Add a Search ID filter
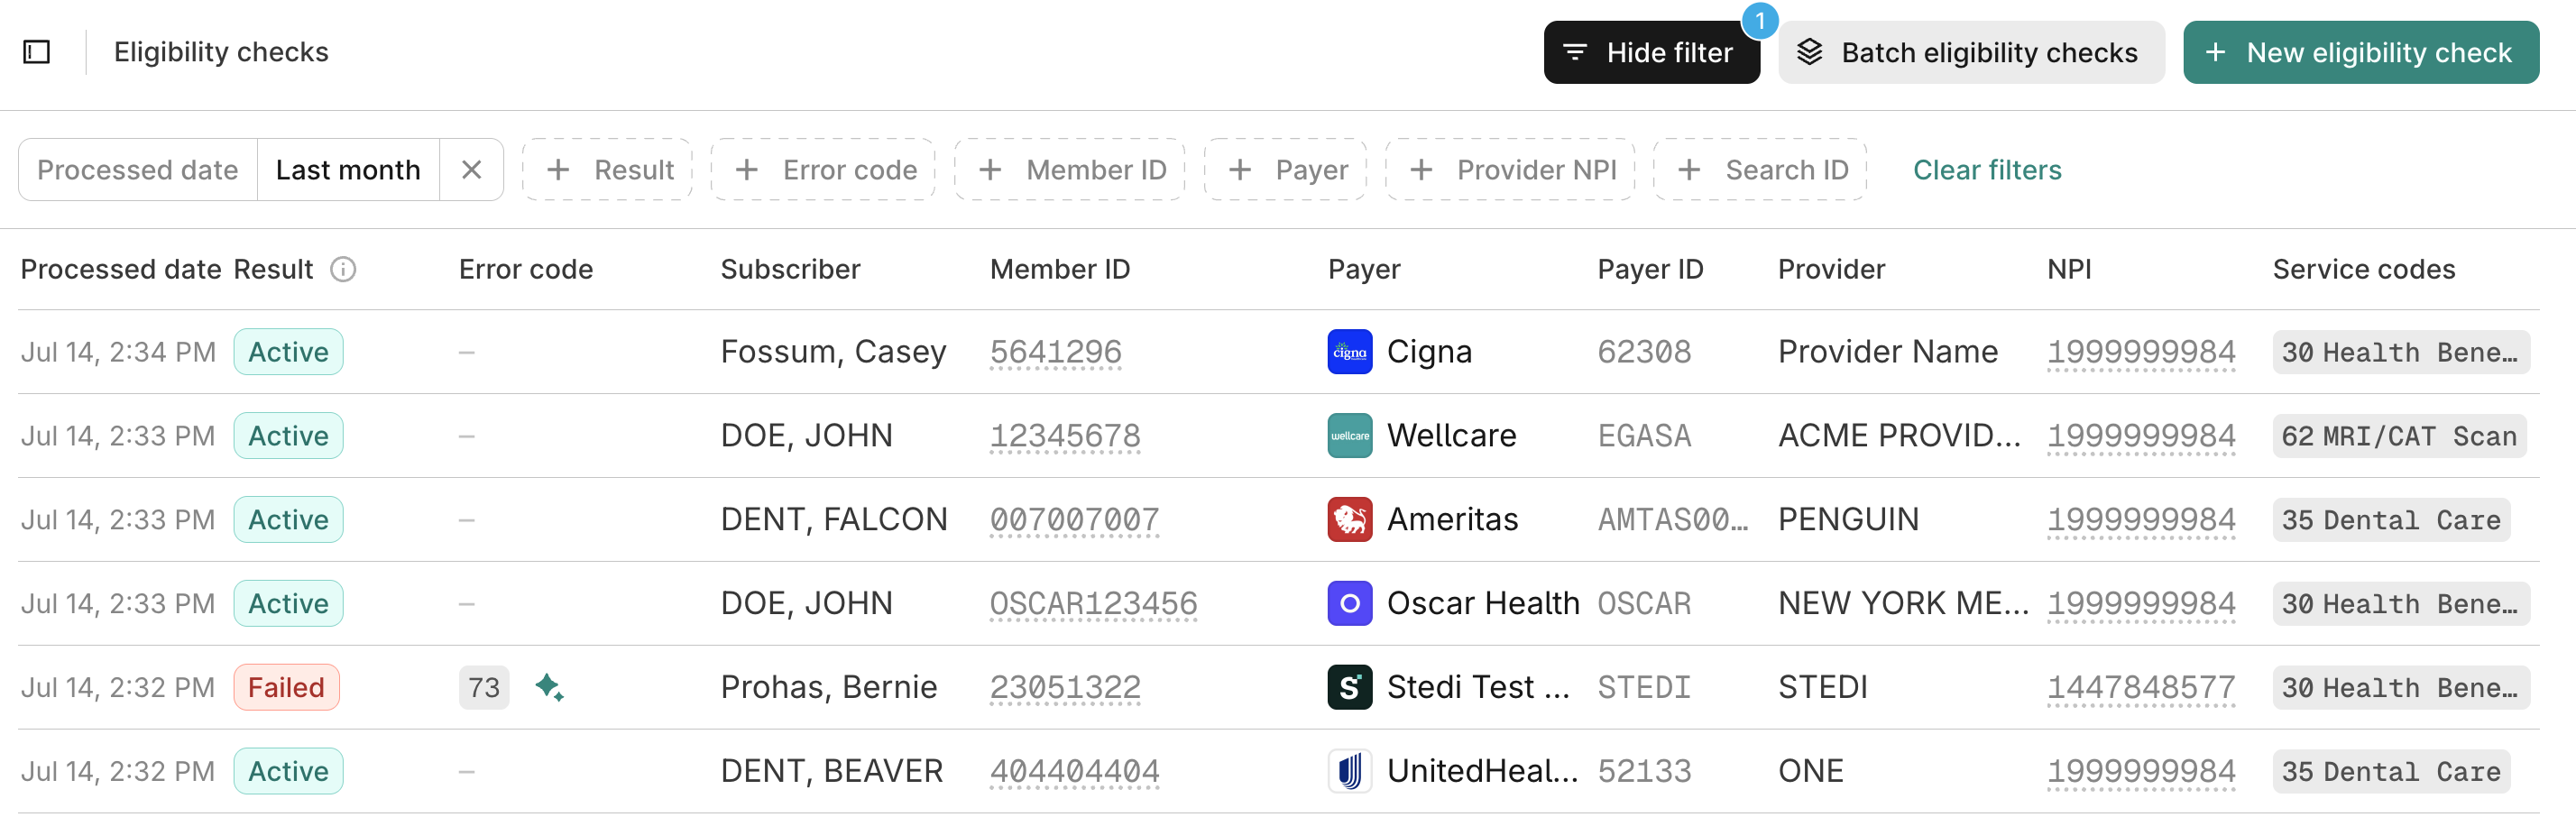 click(1760, 170)
